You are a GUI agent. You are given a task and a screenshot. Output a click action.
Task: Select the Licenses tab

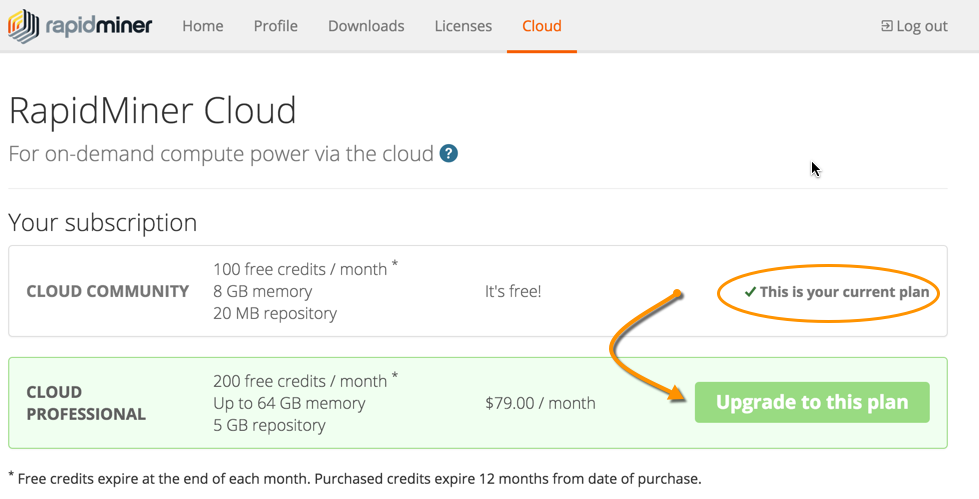pos(463,26)
